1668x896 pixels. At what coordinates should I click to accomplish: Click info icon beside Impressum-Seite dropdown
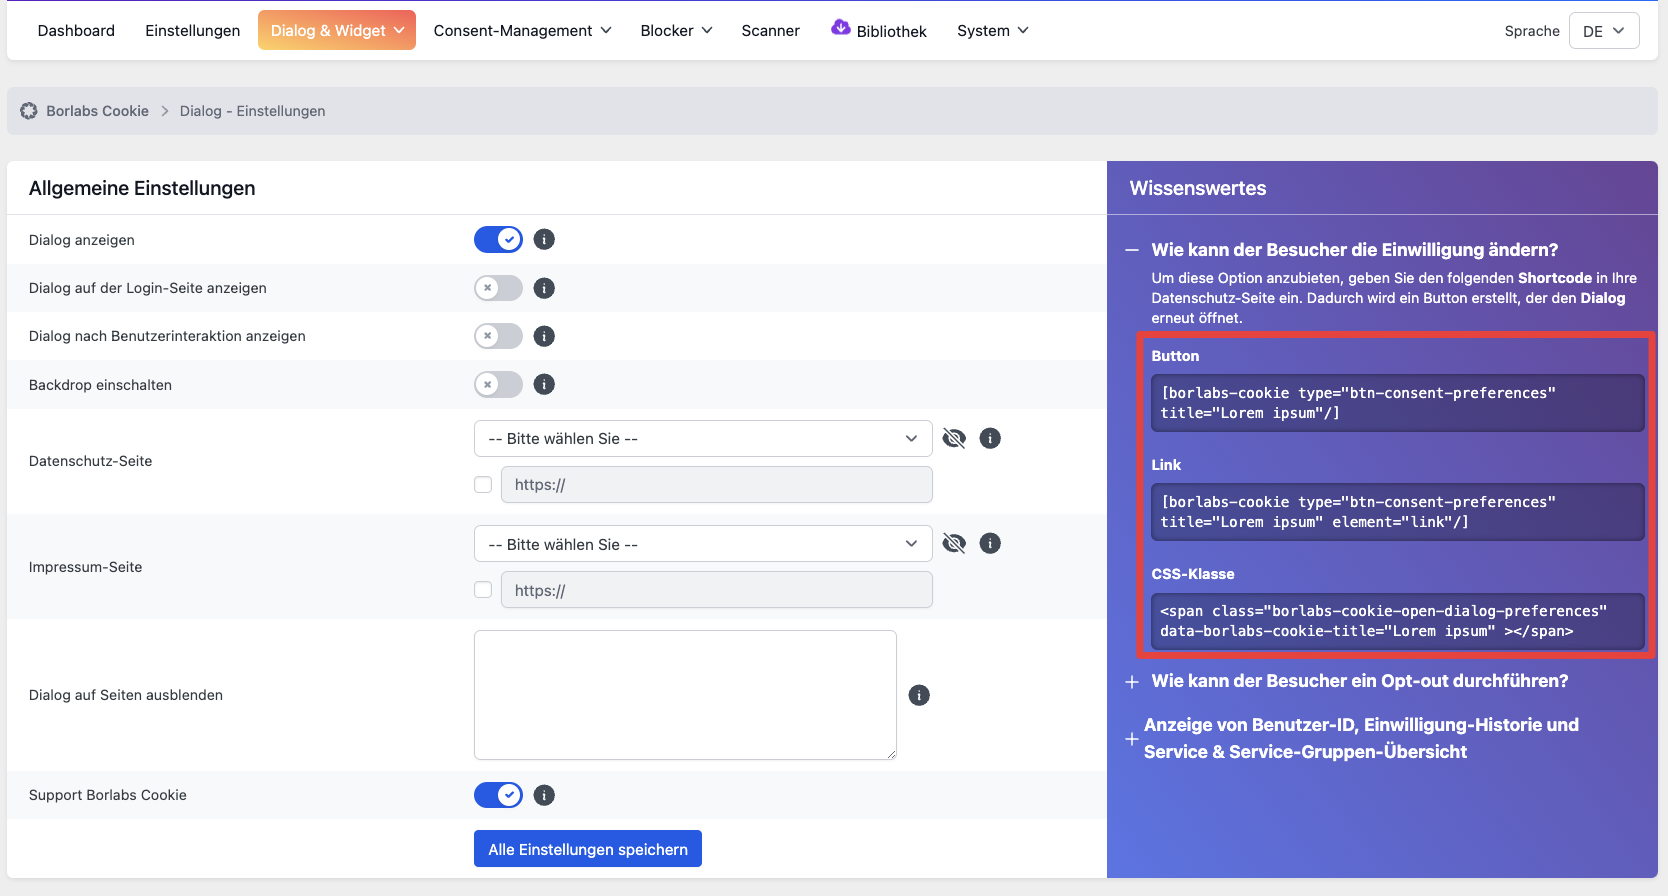(x=990, y=544)
